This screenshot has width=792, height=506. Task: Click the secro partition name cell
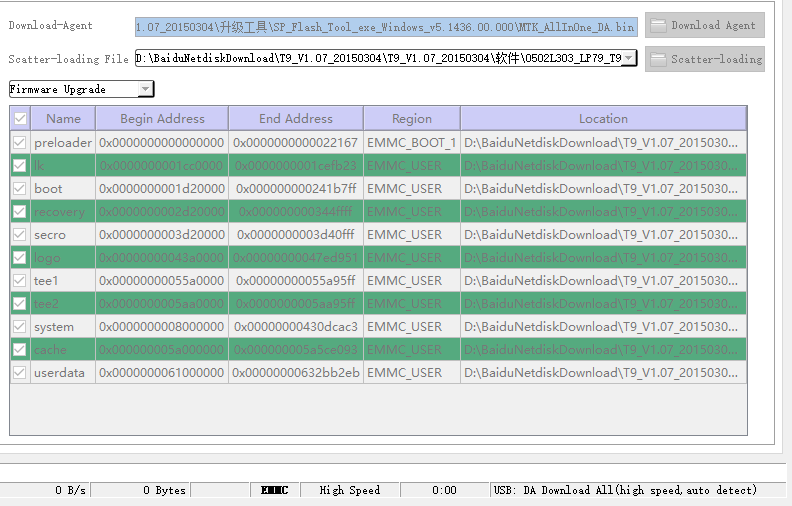tap(50, 235)
